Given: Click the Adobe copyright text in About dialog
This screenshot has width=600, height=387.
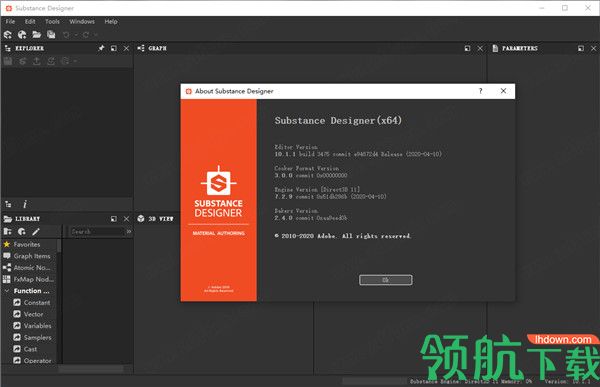Looking at the screenshot, I should [x=342, y=236].
